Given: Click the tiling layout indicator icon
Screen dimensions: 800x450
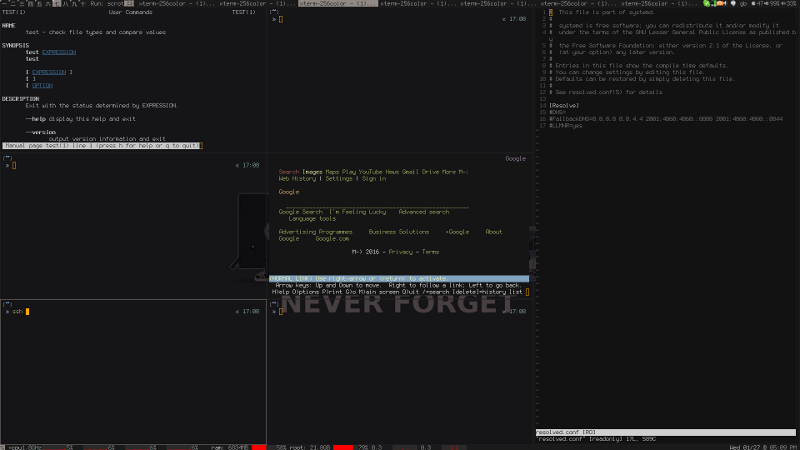Looking at the screenshot, I should pyautogui.click(x=129, y=3).
